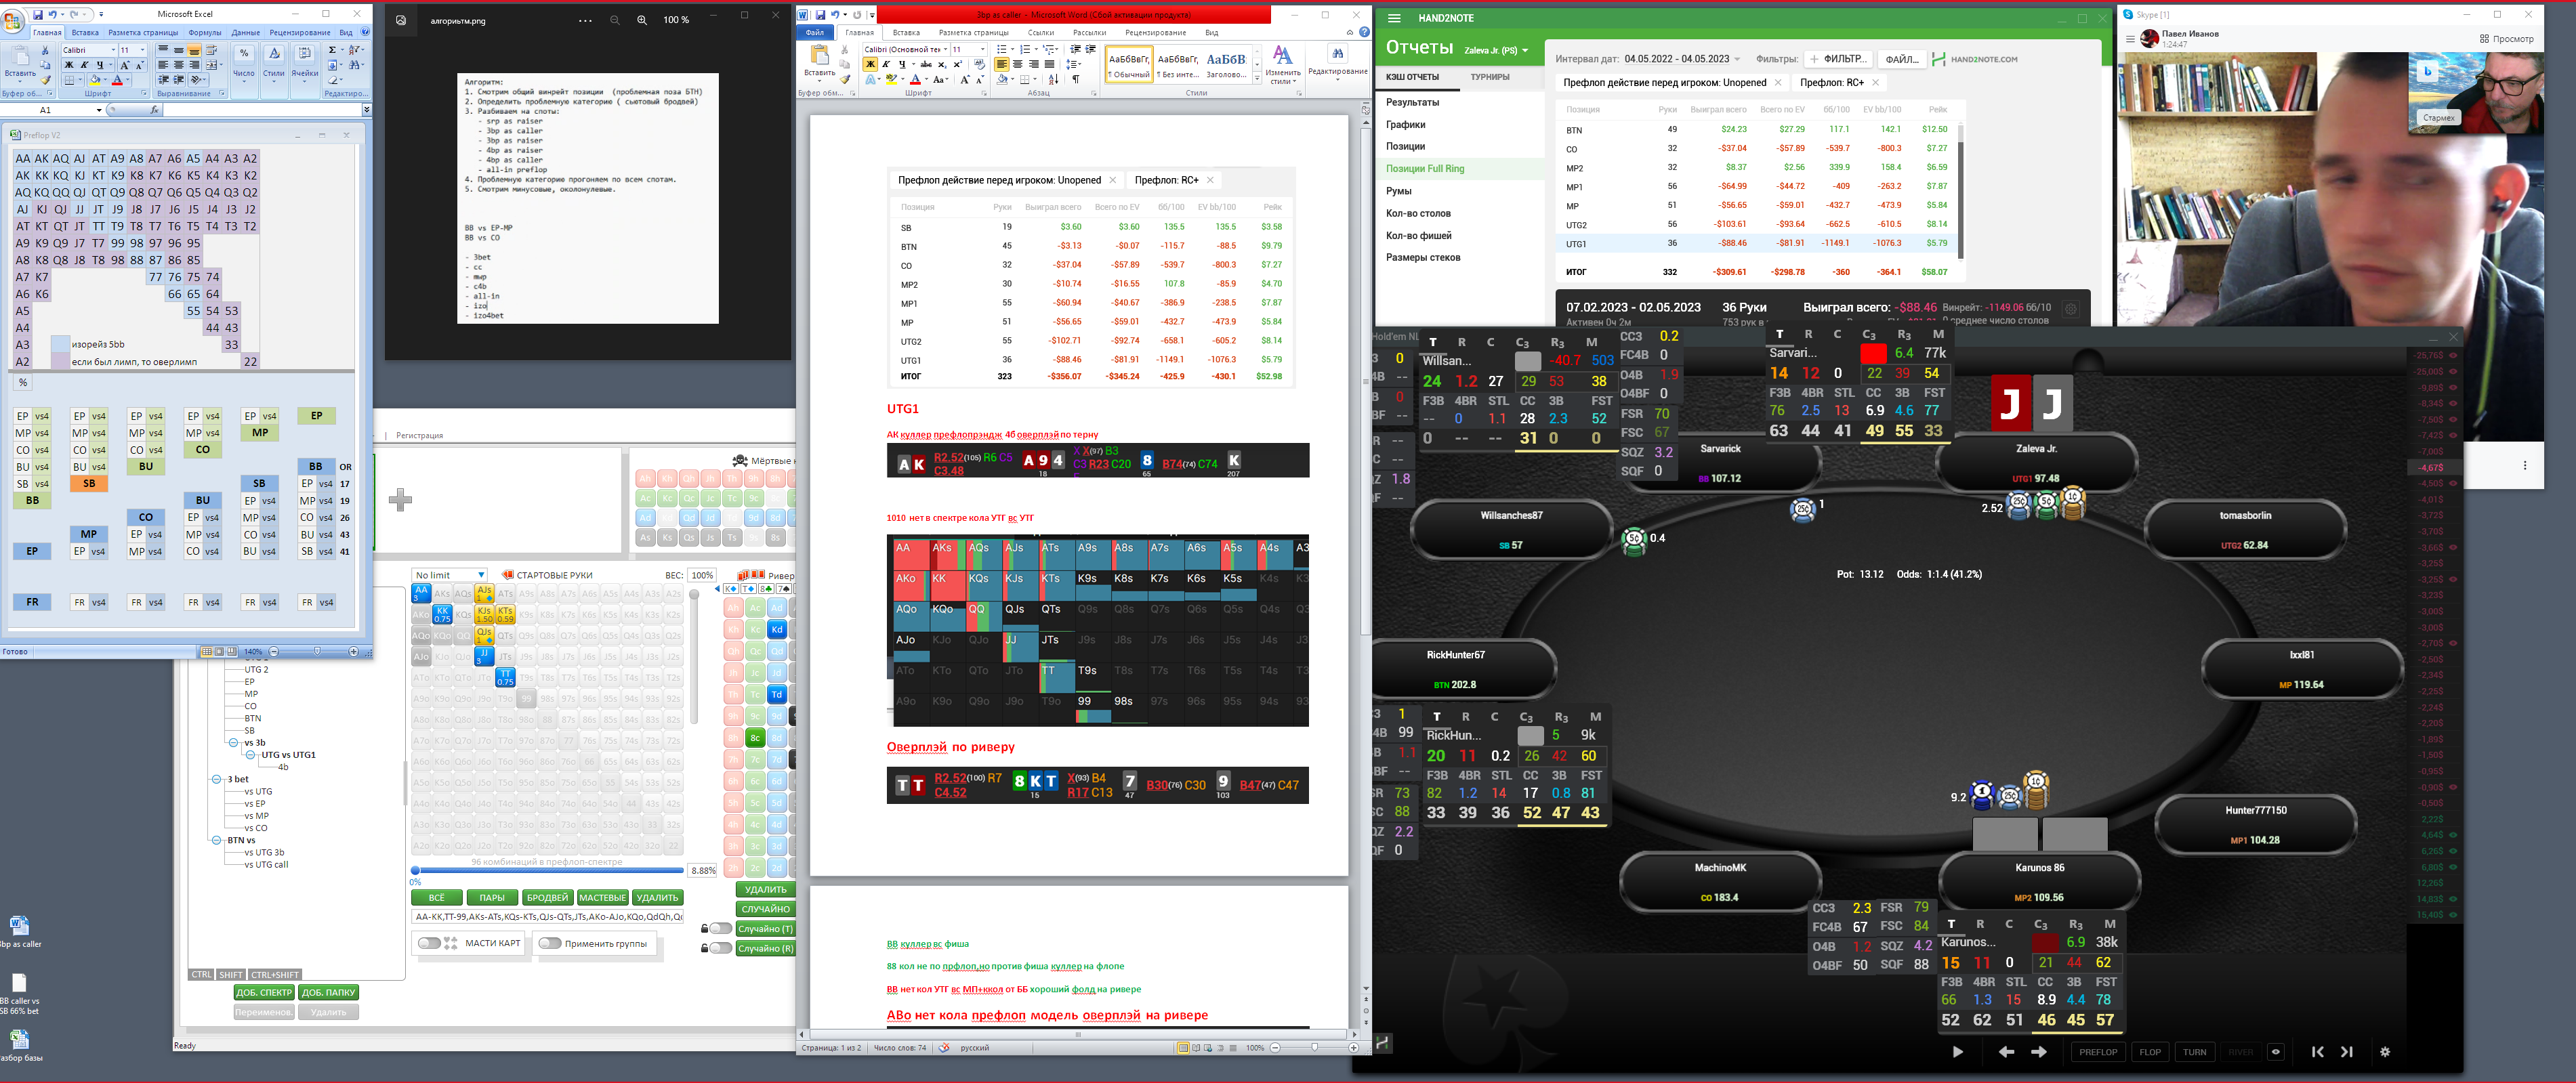Step back with the replayer's previous arrow
The height and width of the screenshot is (1083, 2576).
(2006, 1052)
